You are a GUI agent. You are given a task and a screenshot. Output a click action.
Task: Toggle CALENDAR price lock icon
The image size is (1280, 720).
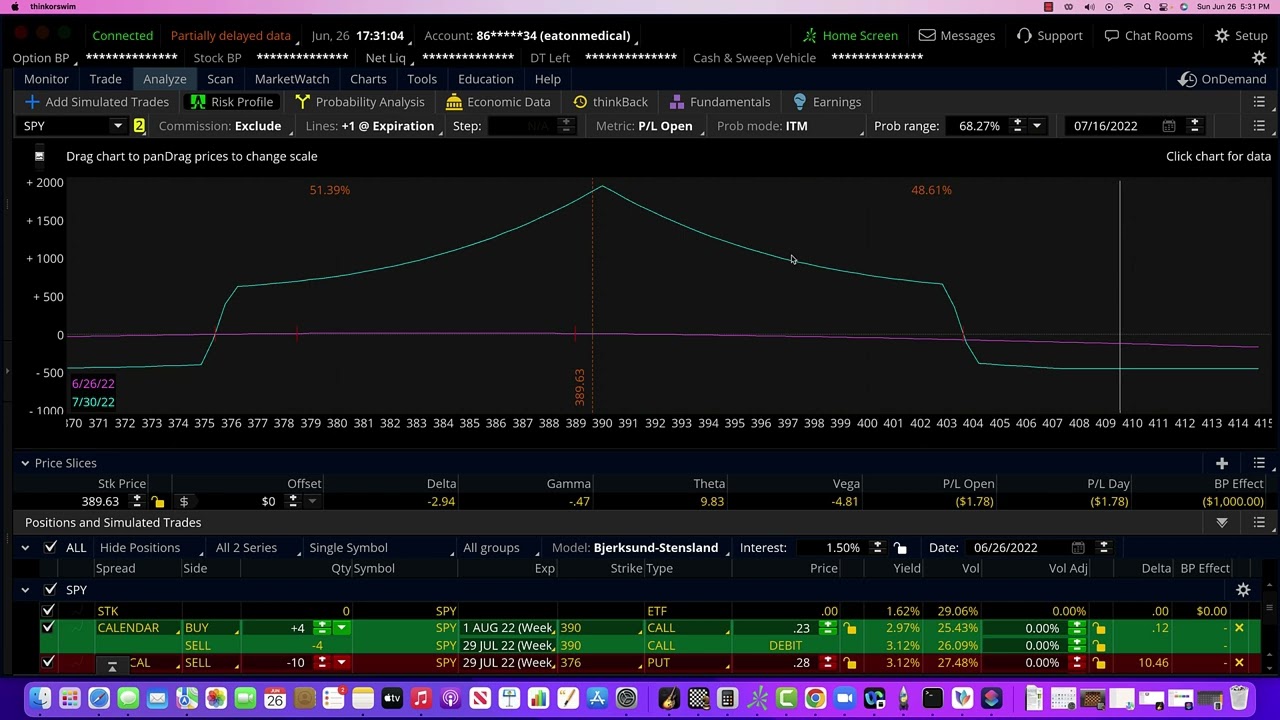click(850, 628)
